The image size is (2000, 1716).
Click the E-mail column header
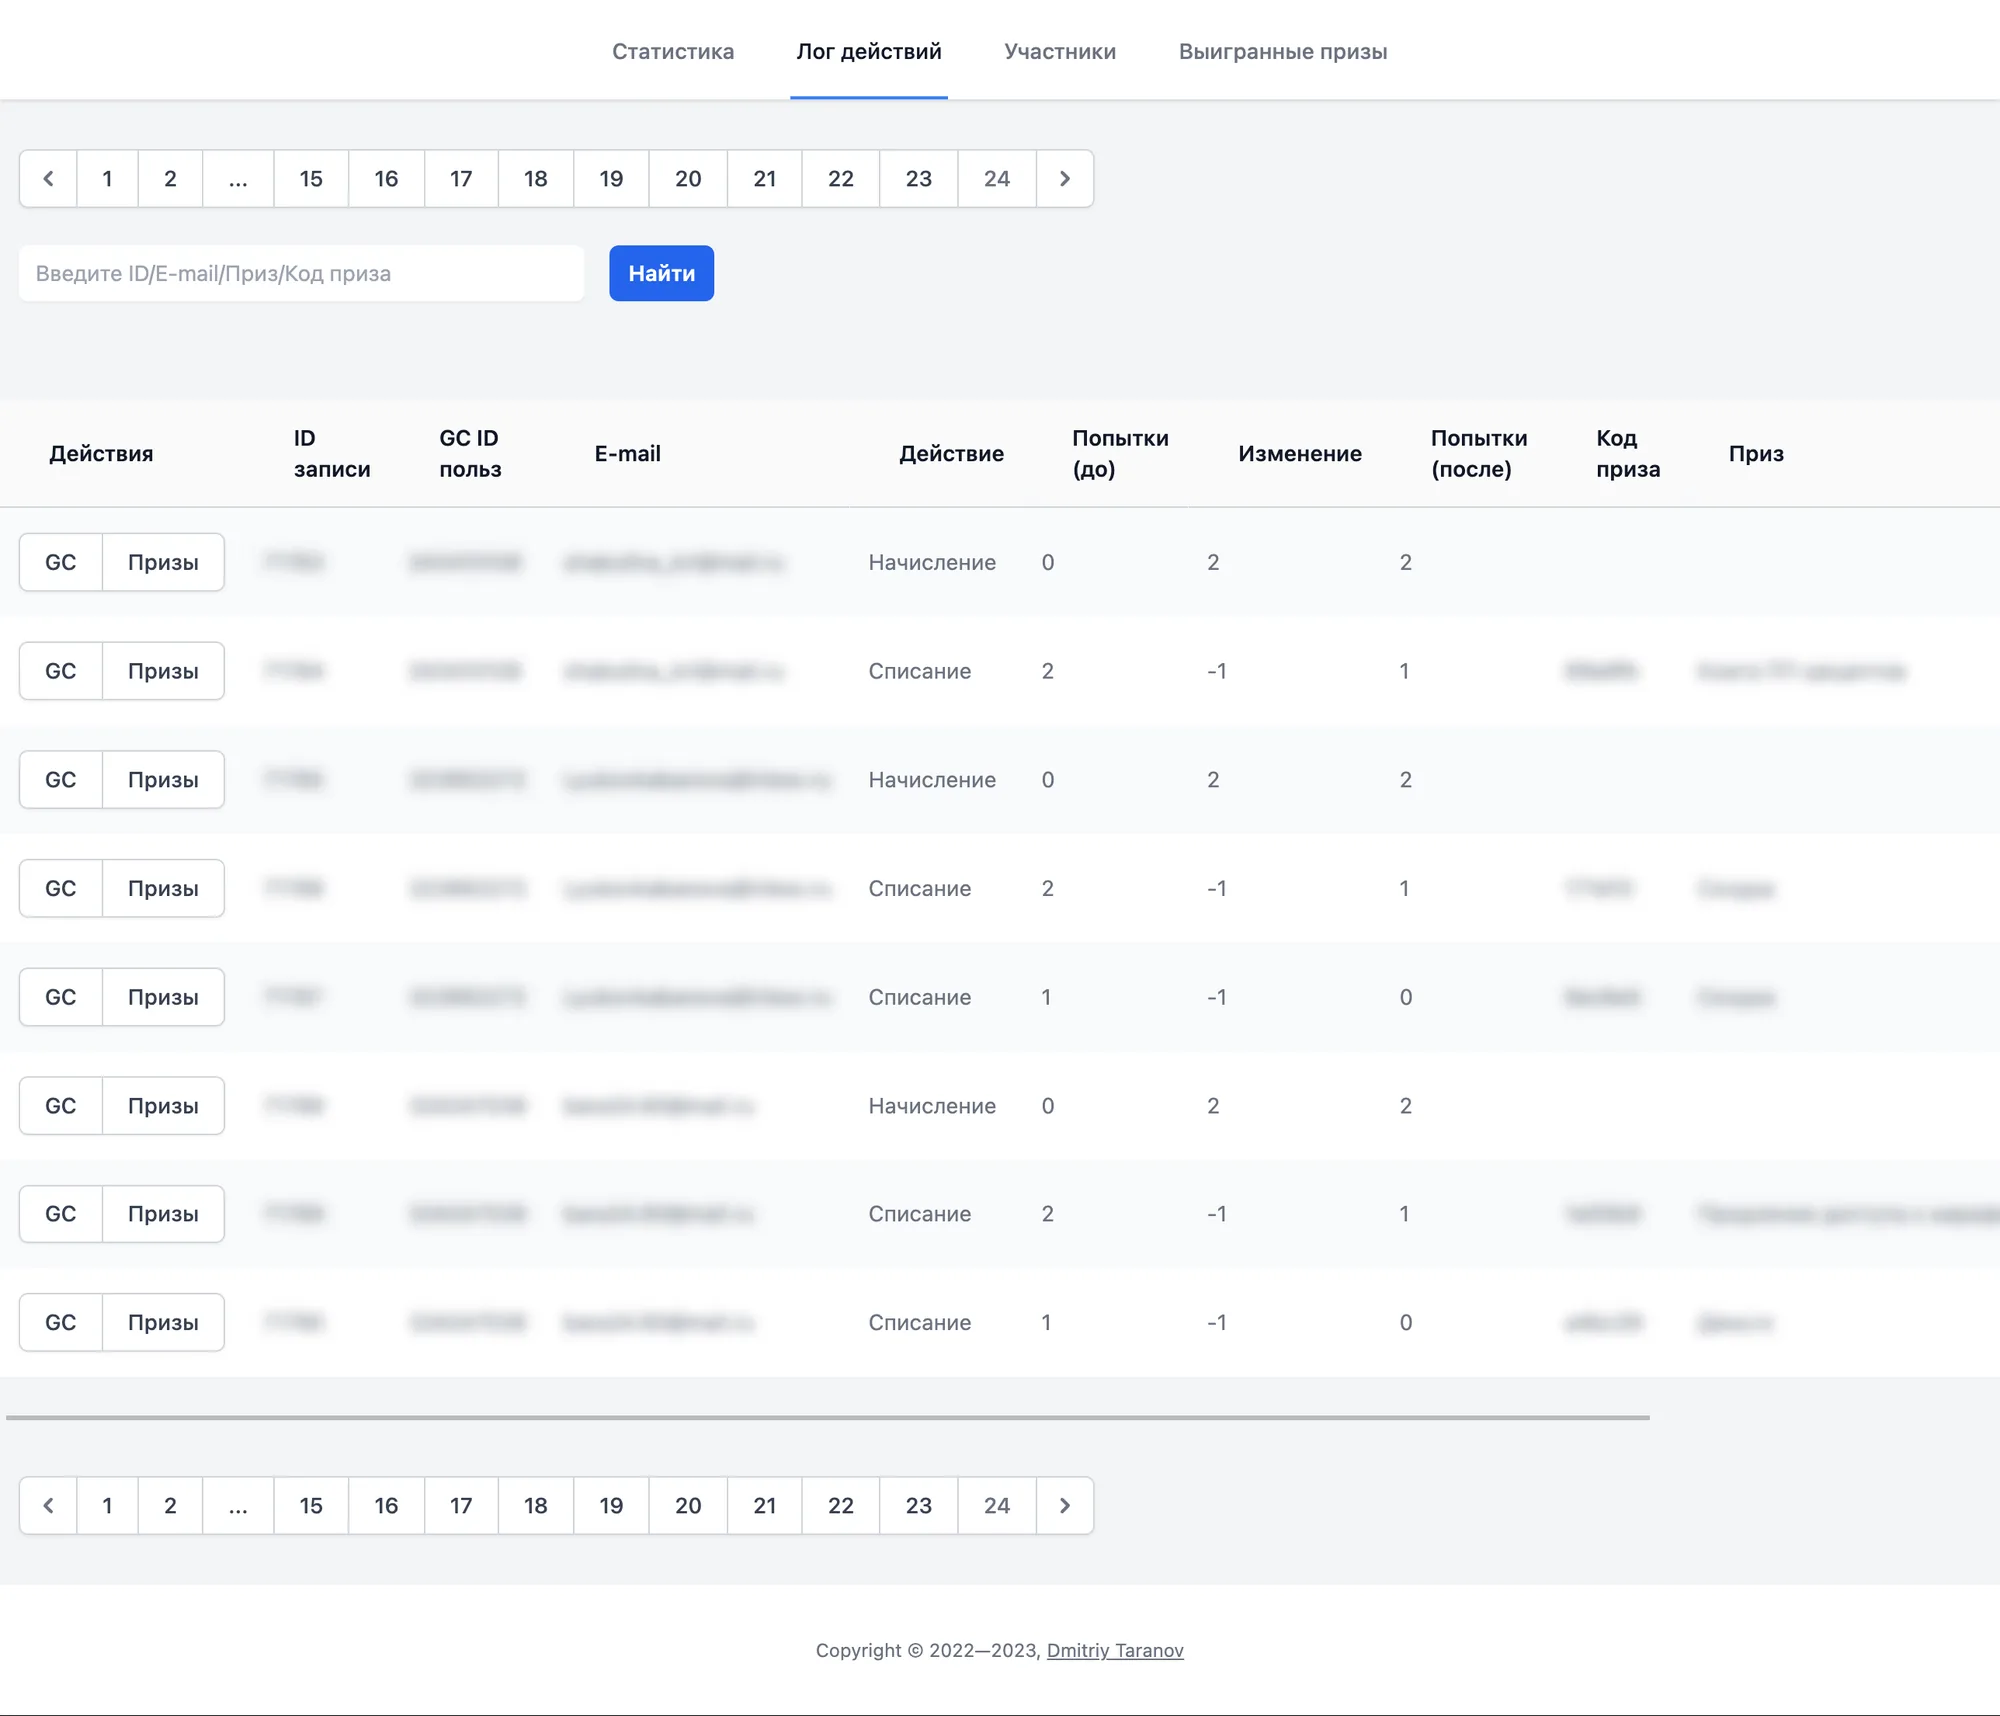pos(628,453)
